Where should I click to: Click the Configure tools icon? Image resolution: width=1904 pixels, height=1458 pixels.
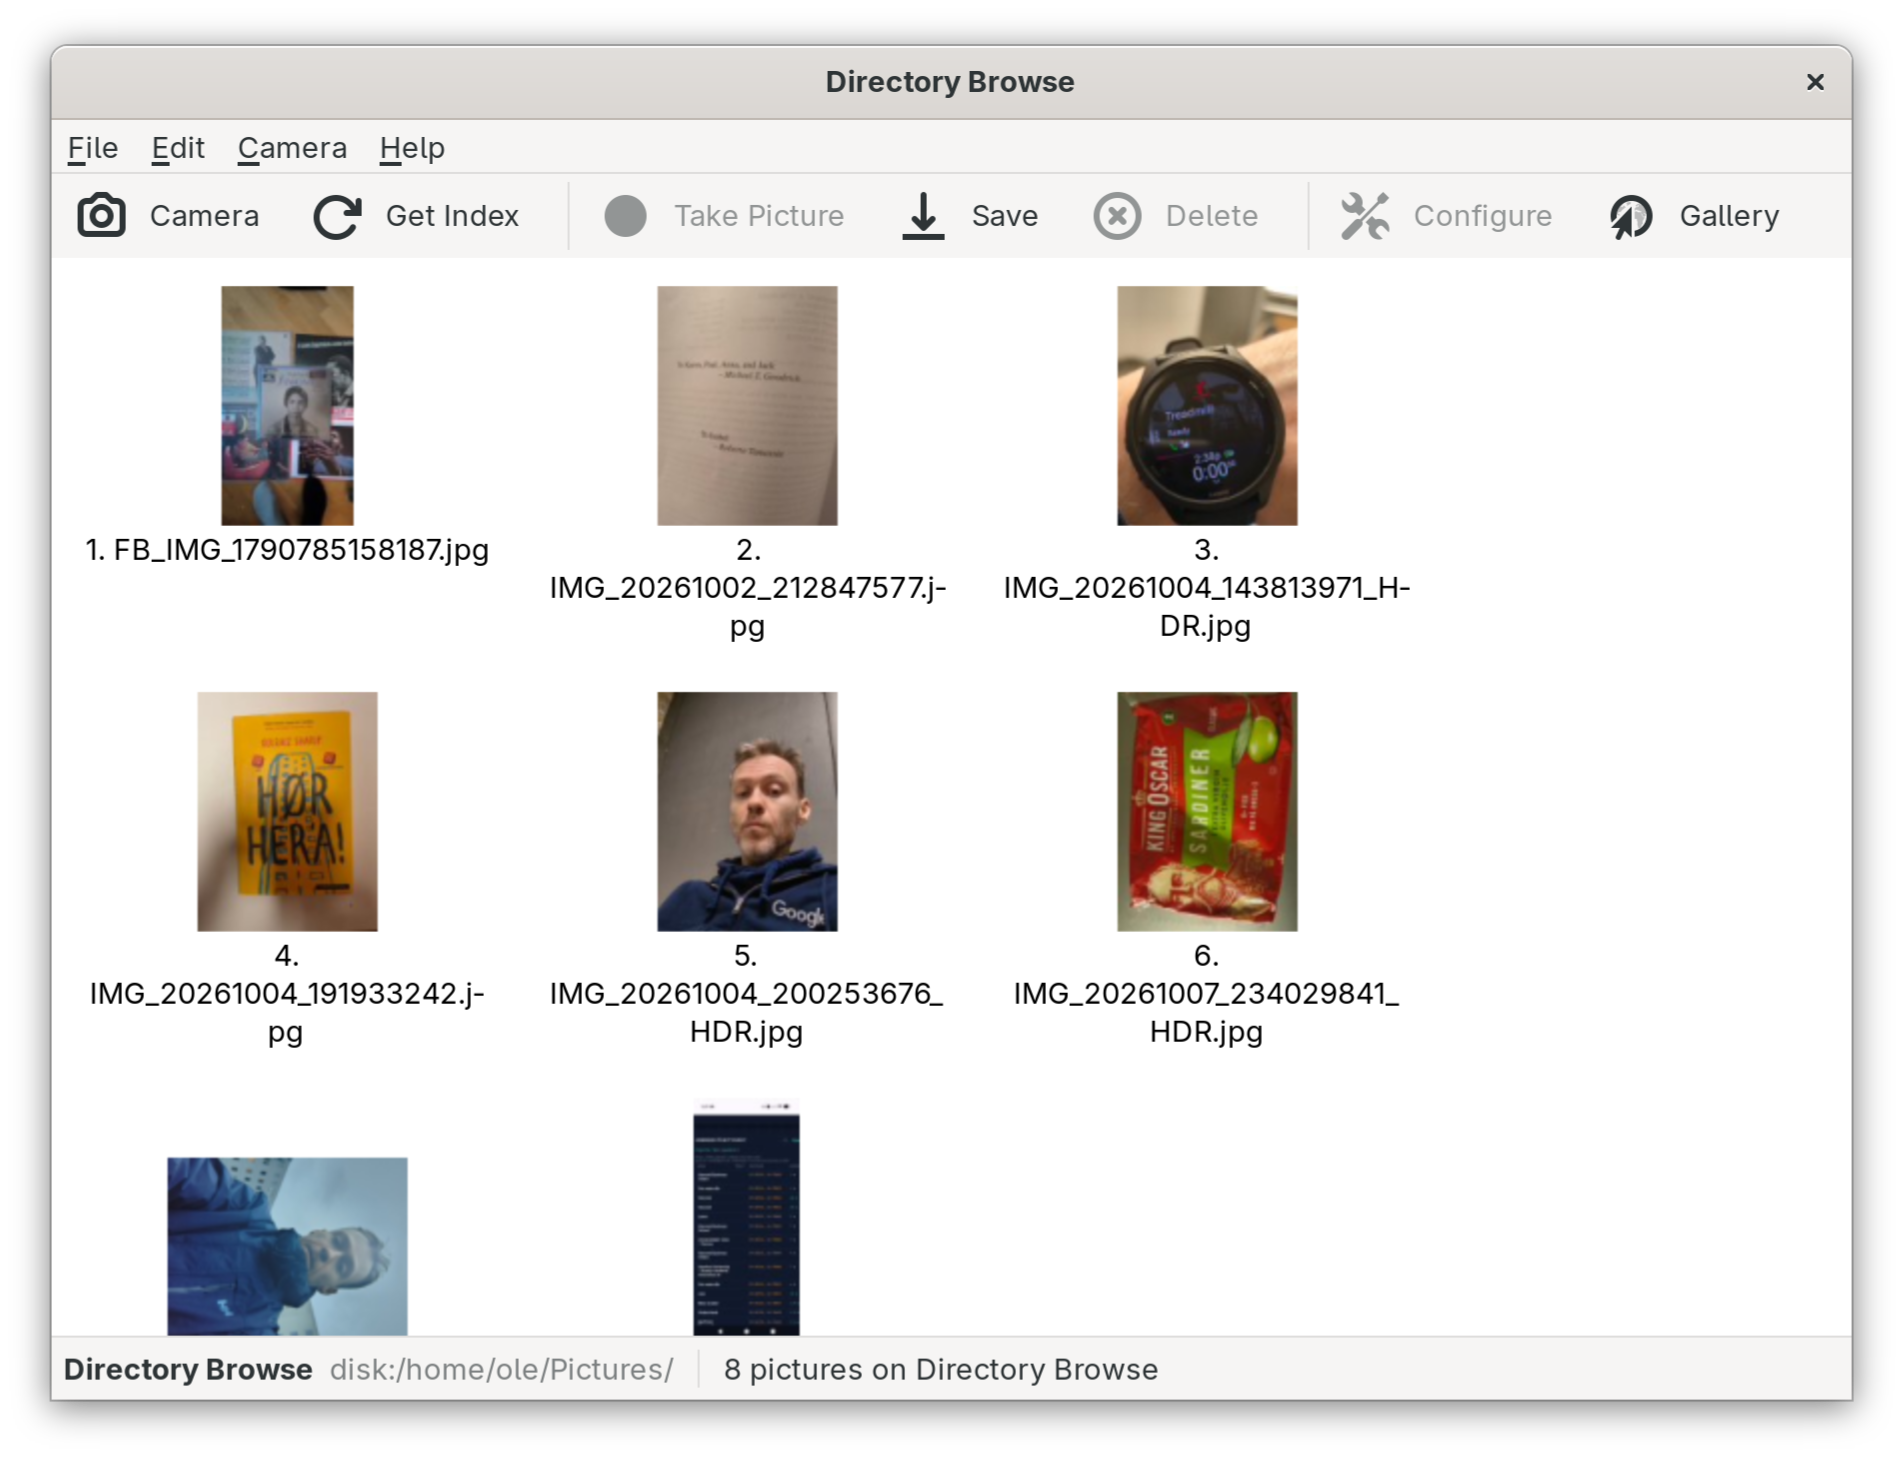1365,216
